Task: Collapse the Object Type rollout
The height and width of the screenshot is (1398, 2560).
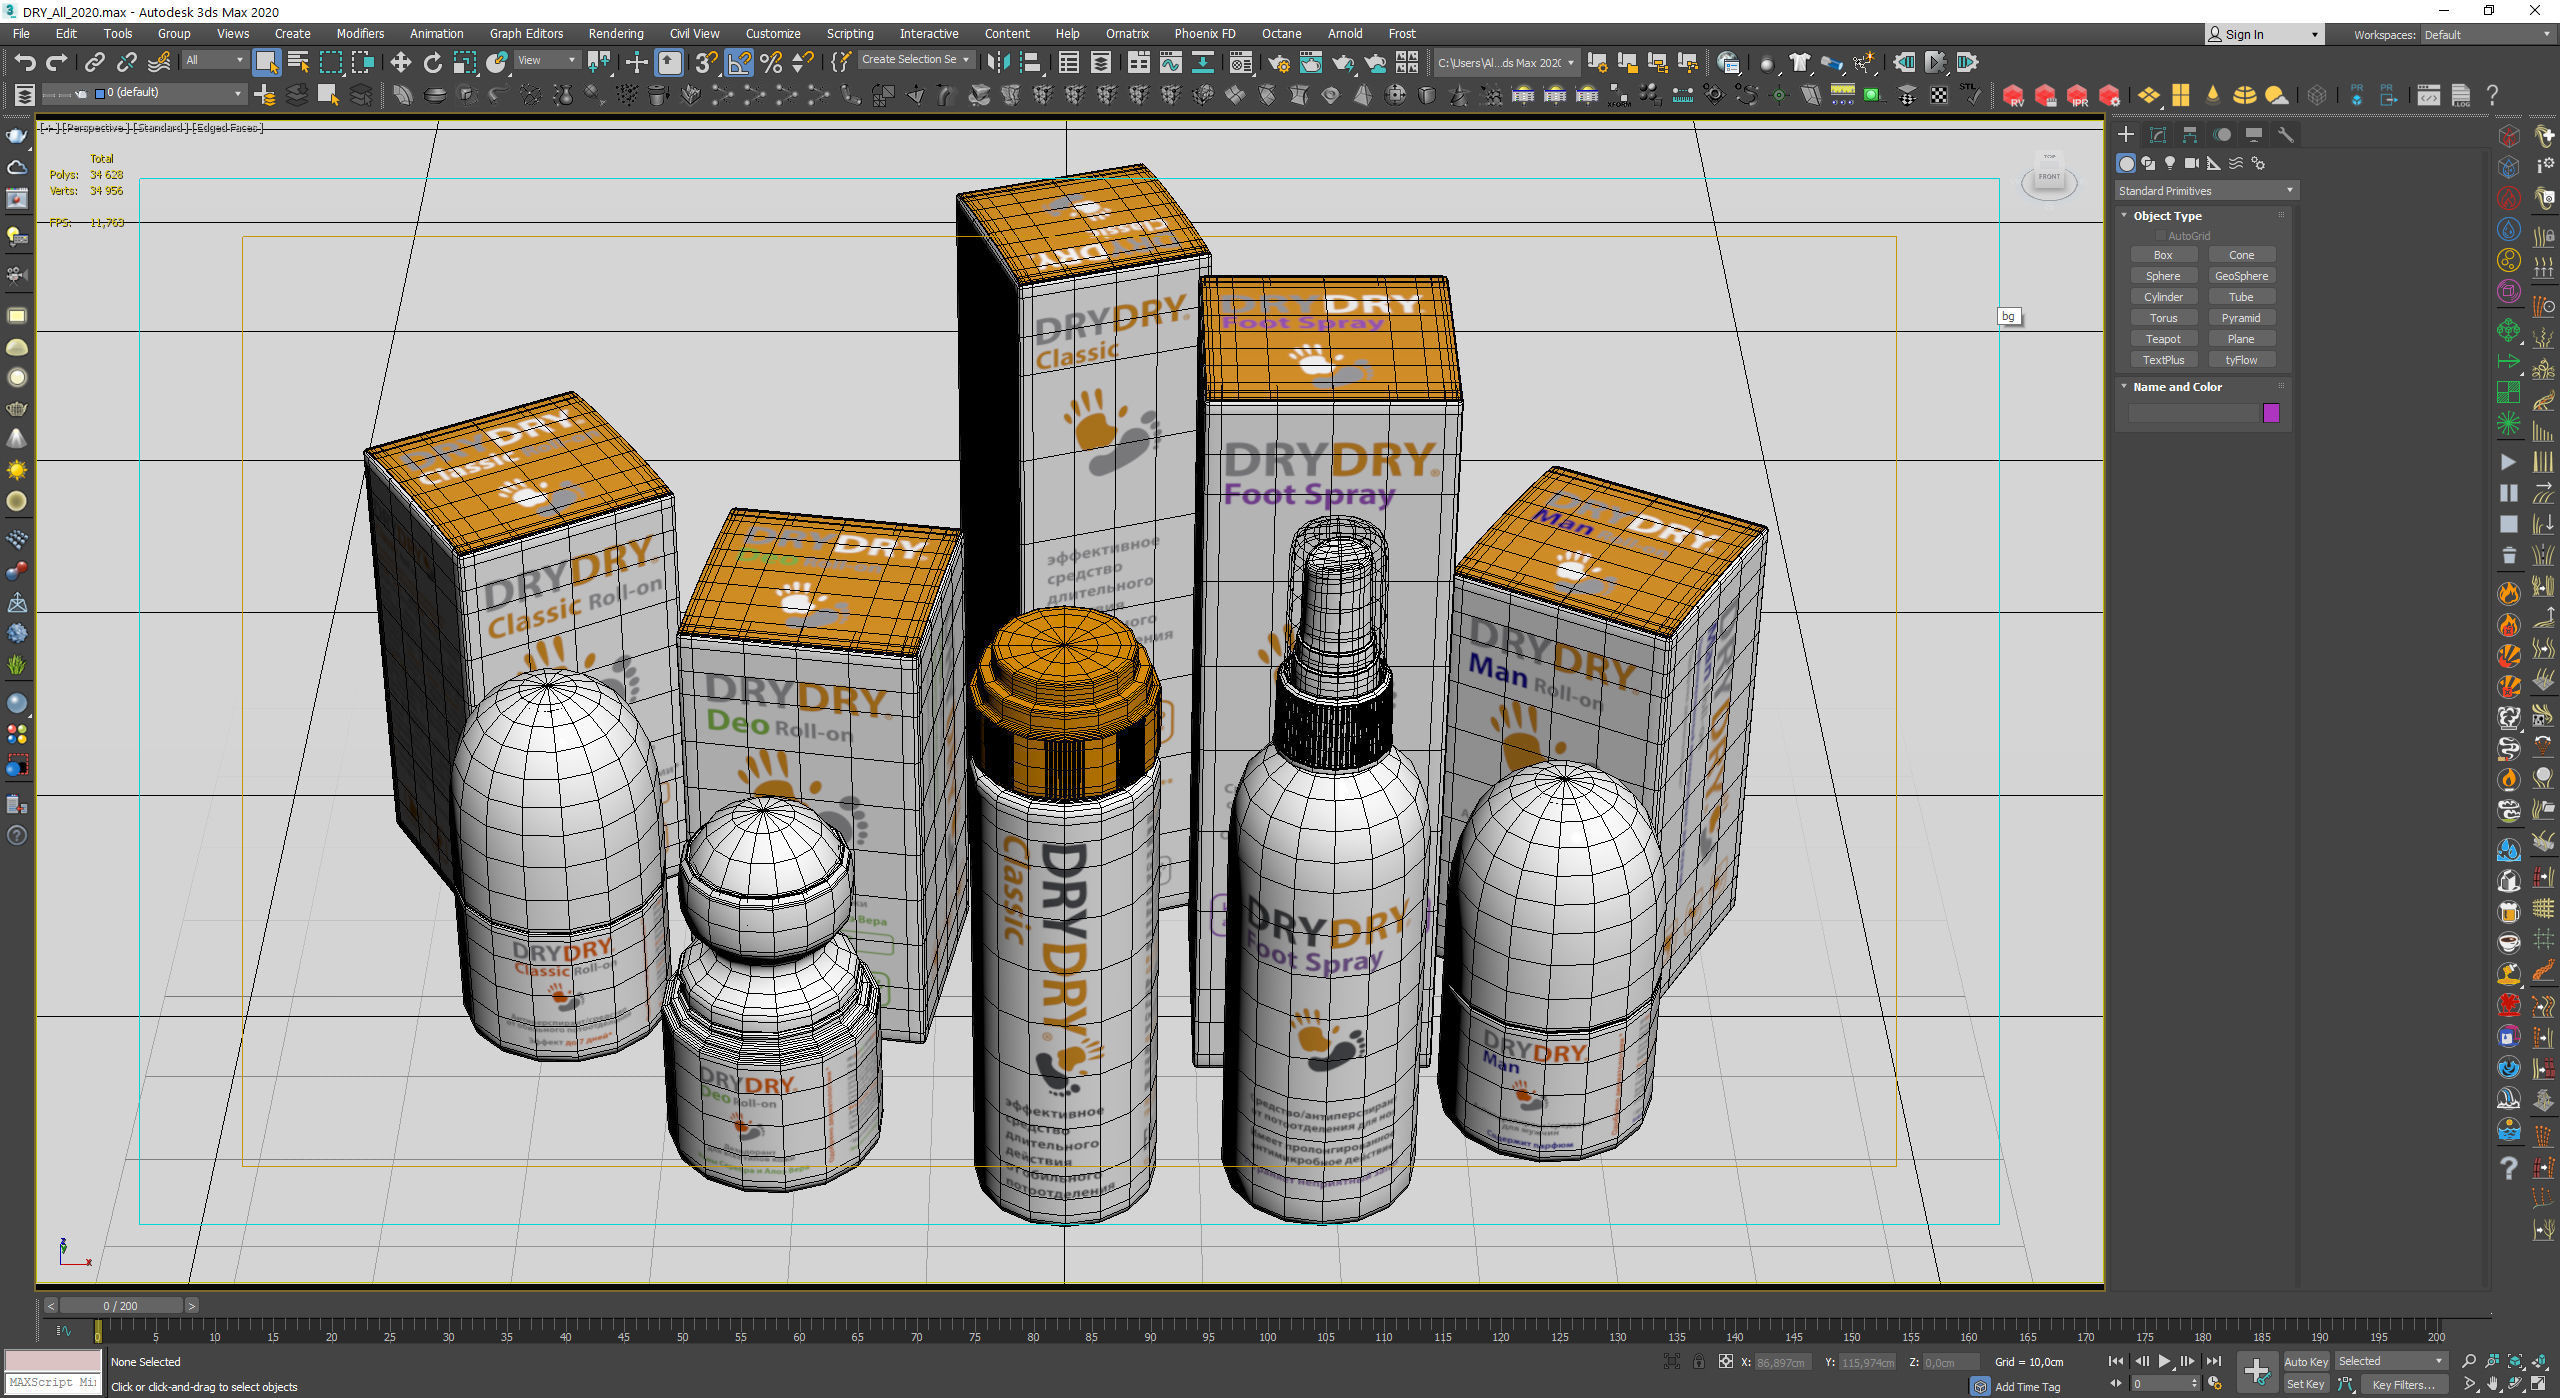Action: click(2125, 215)
